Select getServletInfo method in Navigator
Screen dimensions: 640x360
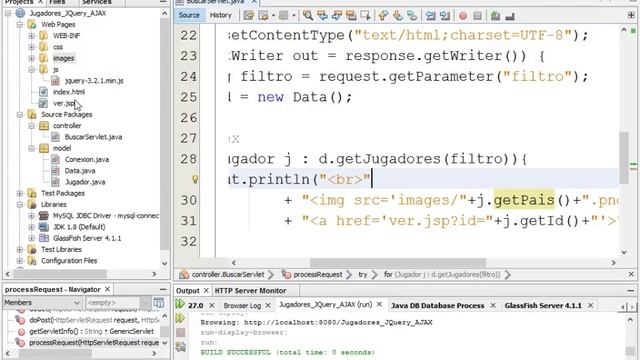91,331
